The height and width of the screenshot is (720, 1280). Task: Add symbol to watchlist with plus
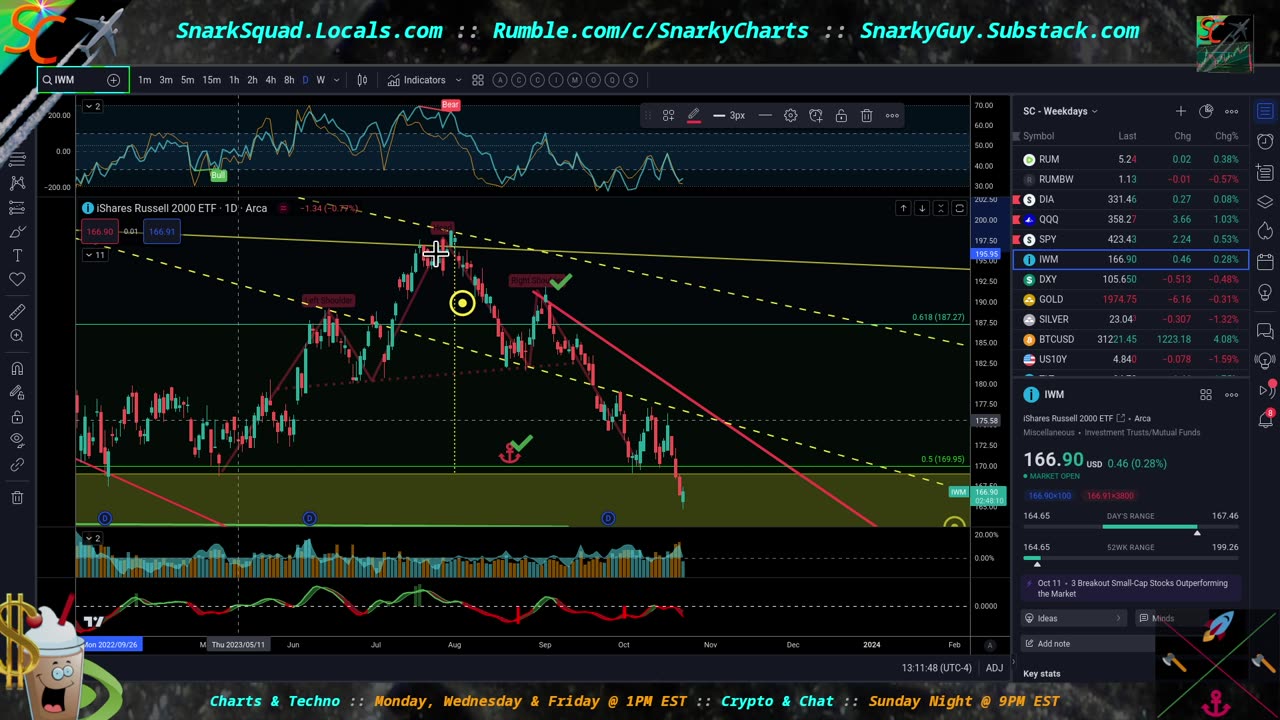point(1181,111)
